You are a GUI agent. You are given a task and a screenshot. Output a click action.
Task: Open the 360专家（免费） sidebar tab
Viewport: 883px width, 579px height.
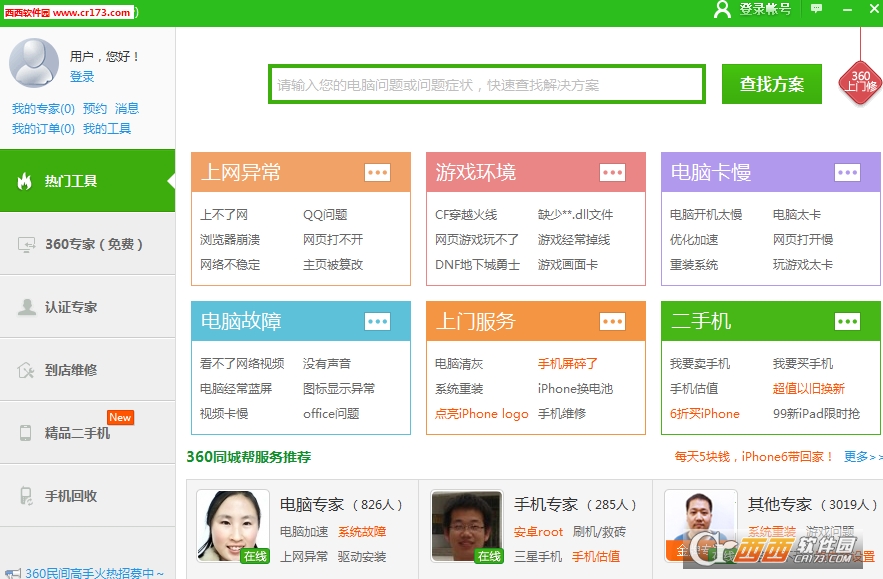[x=94, y=244]
